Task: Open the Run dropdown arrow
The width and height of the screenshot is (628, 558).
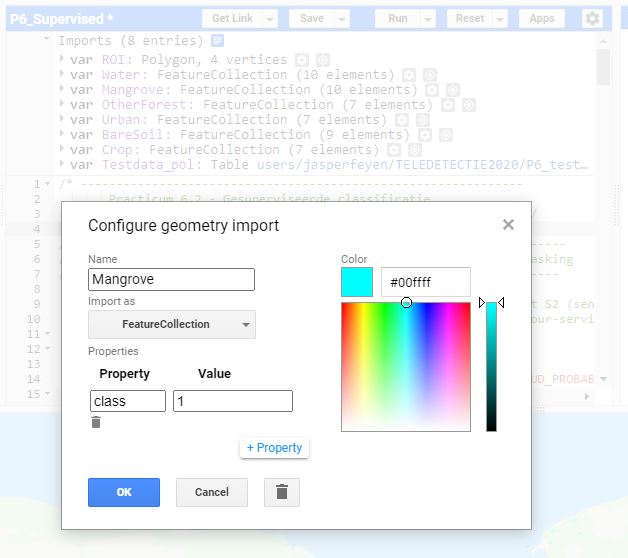Action: point(428,19)
